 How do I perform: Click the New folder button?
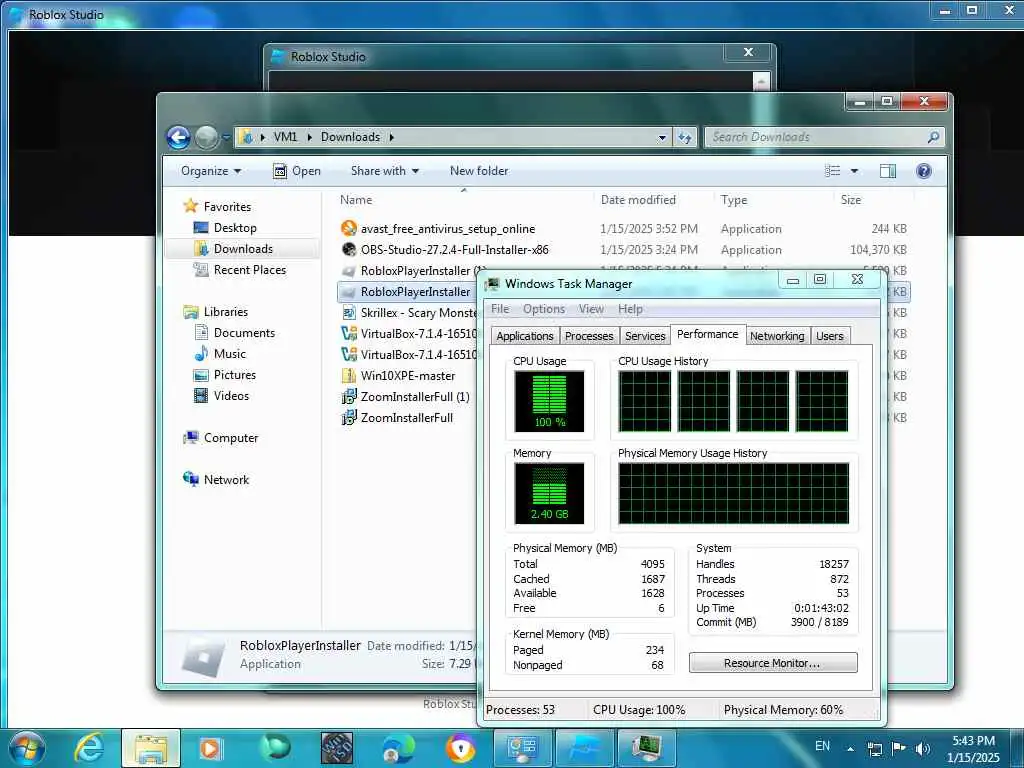[479, 171]
